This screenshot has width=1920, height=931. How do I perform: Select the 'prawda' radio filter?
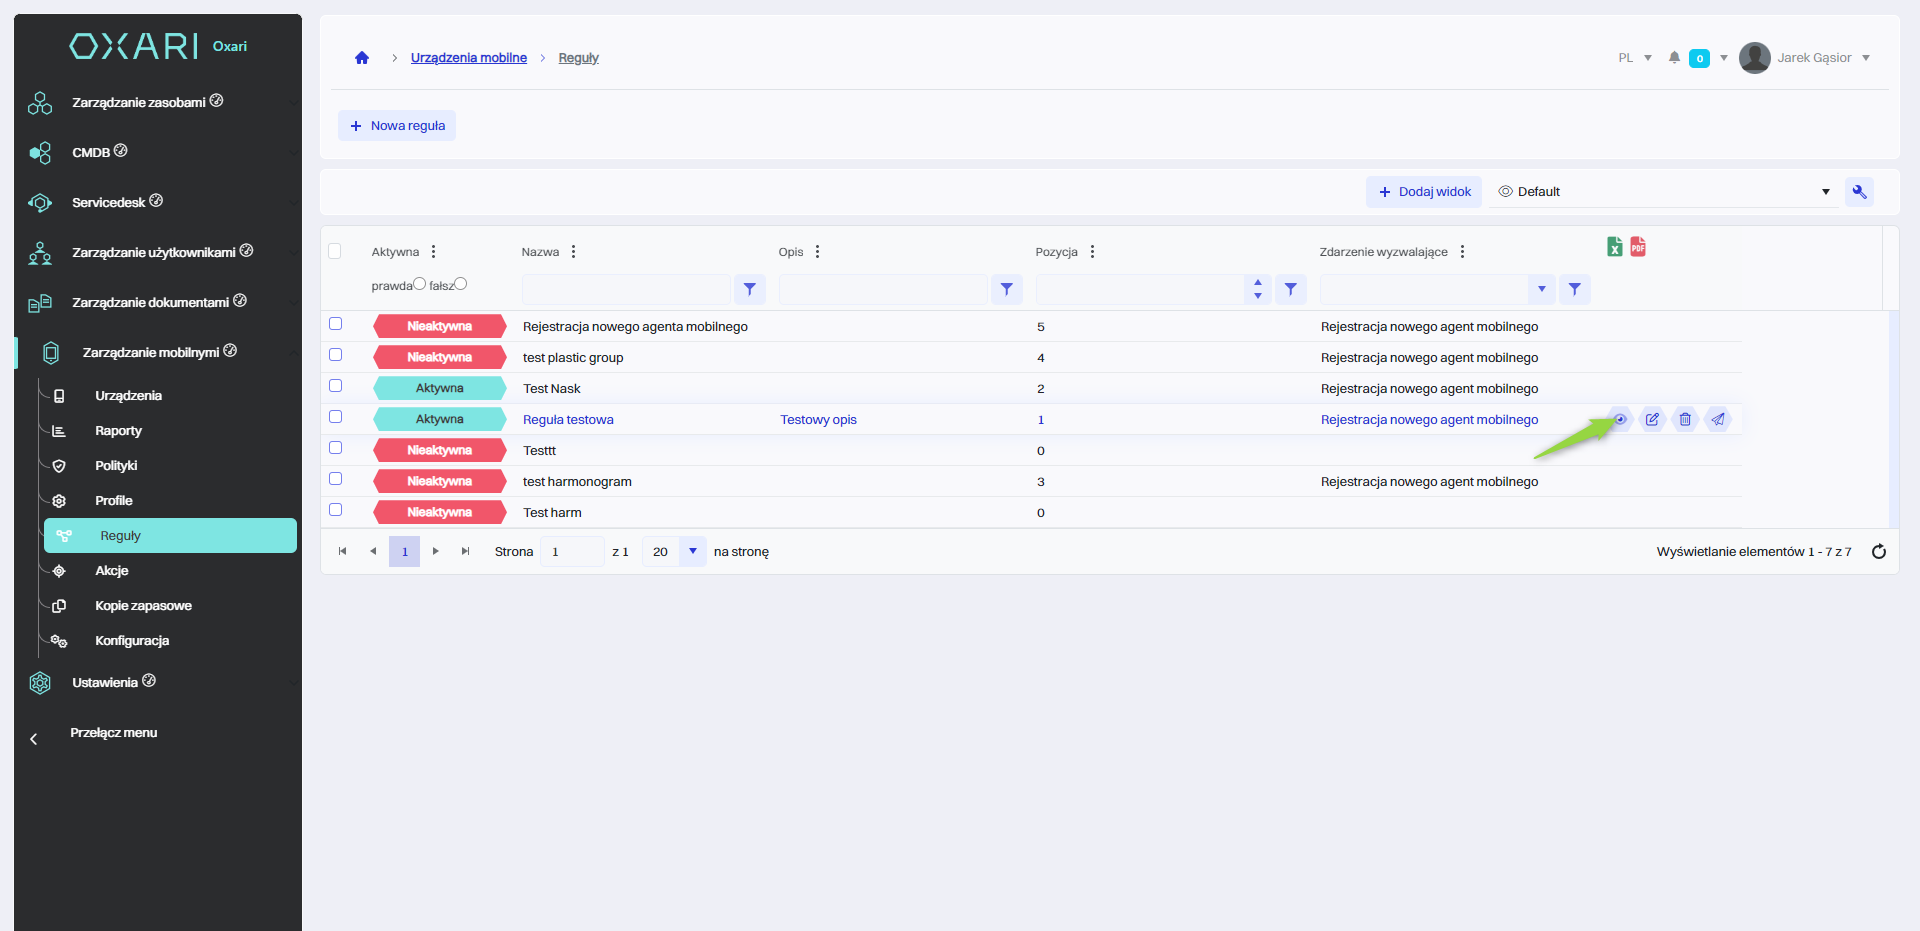point(420,284)
